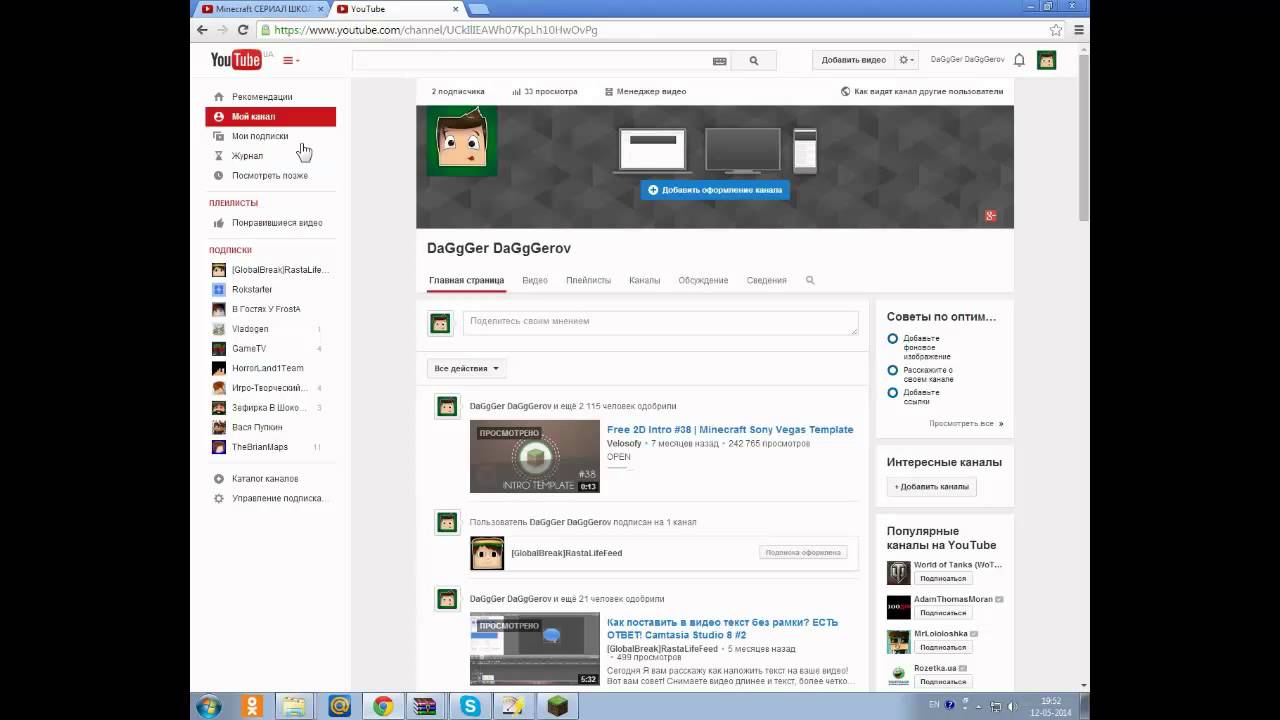Screen dimensions: 1280x720
Task: Switch to Главная страница tab
Action: (466, 281)
